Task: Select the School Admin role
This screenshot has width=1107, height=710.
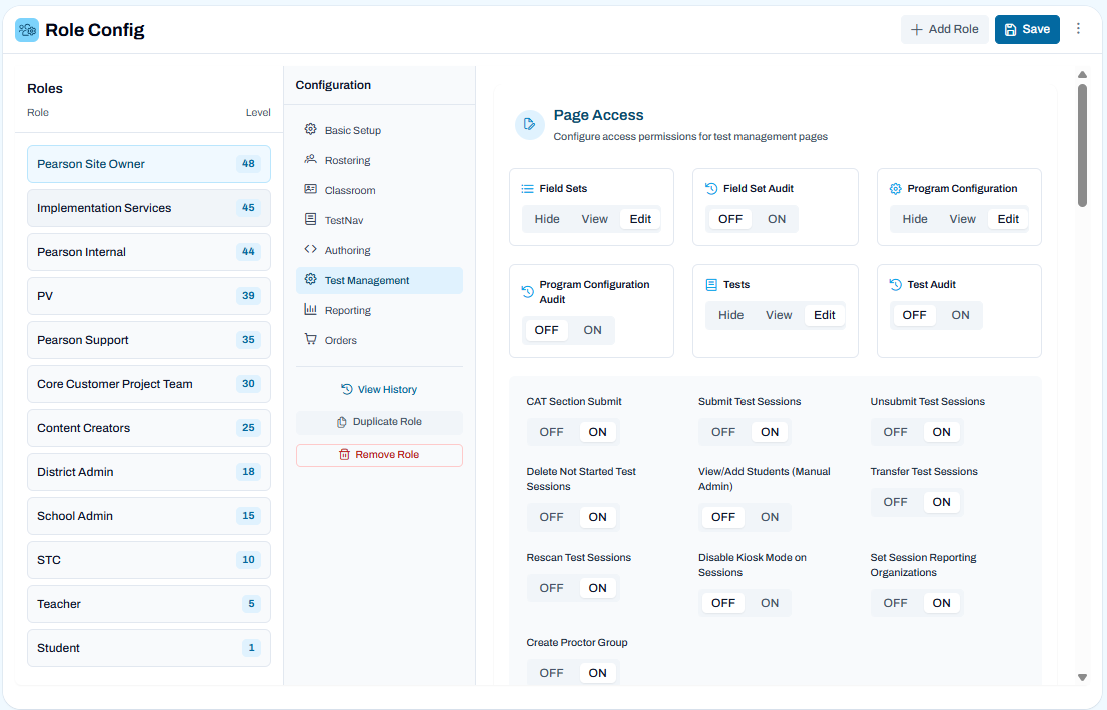Action: click(x=149, y=516)
